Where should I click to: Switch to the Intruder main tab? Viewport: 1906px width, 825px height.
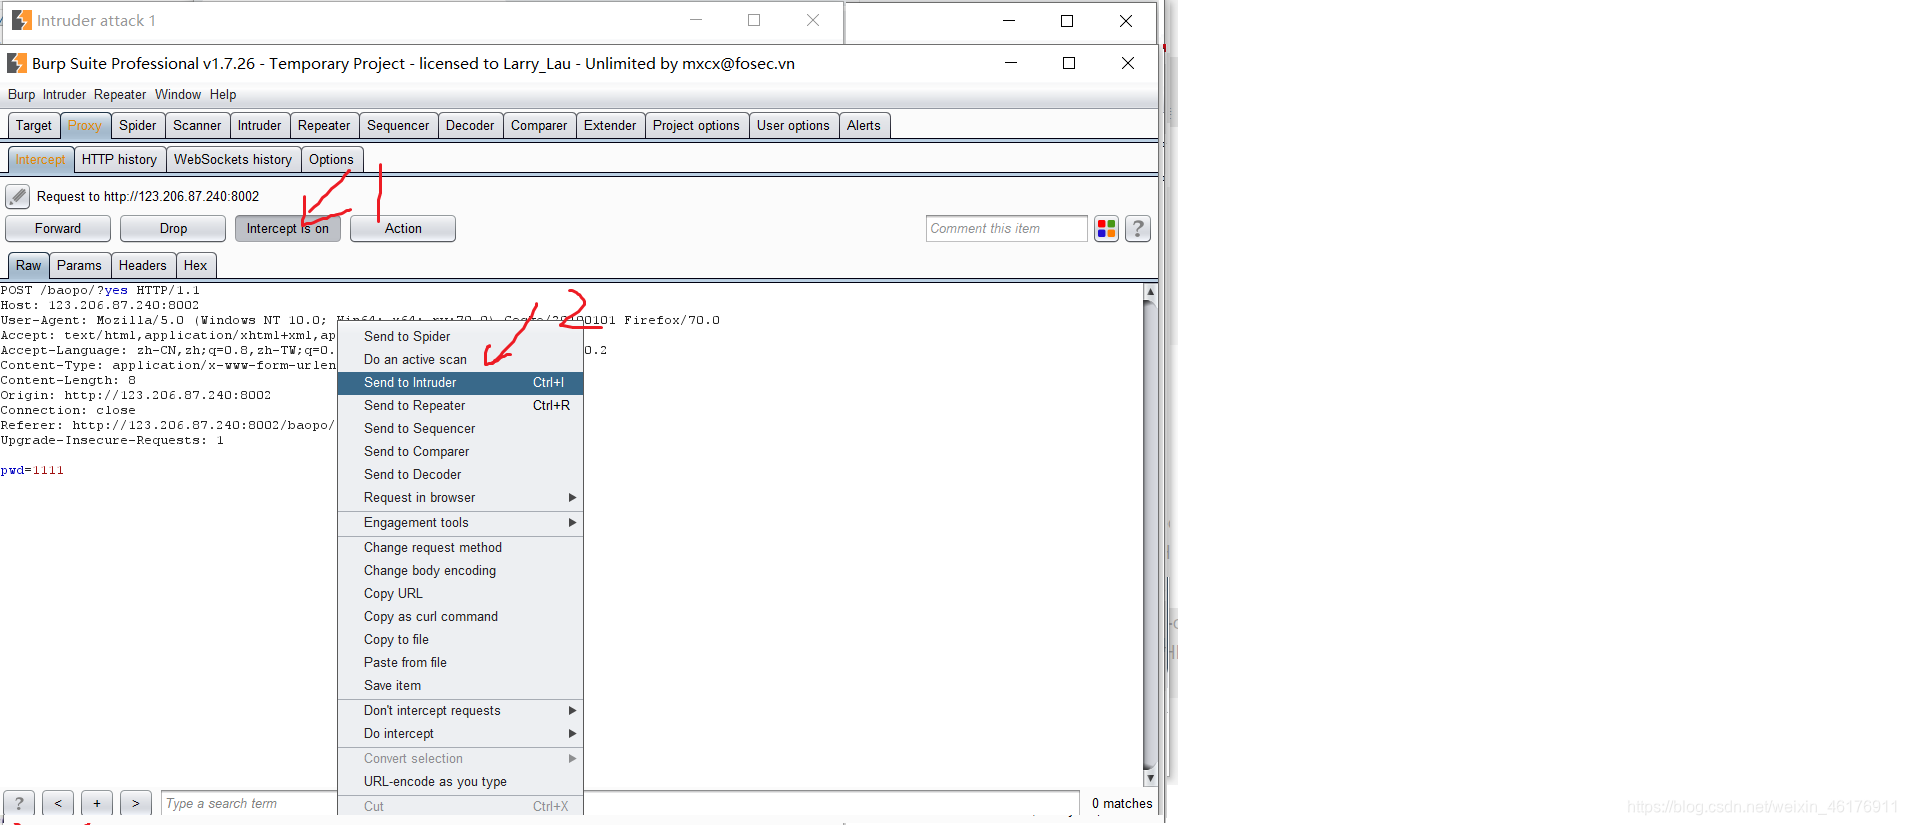click(x=260, y=125)
